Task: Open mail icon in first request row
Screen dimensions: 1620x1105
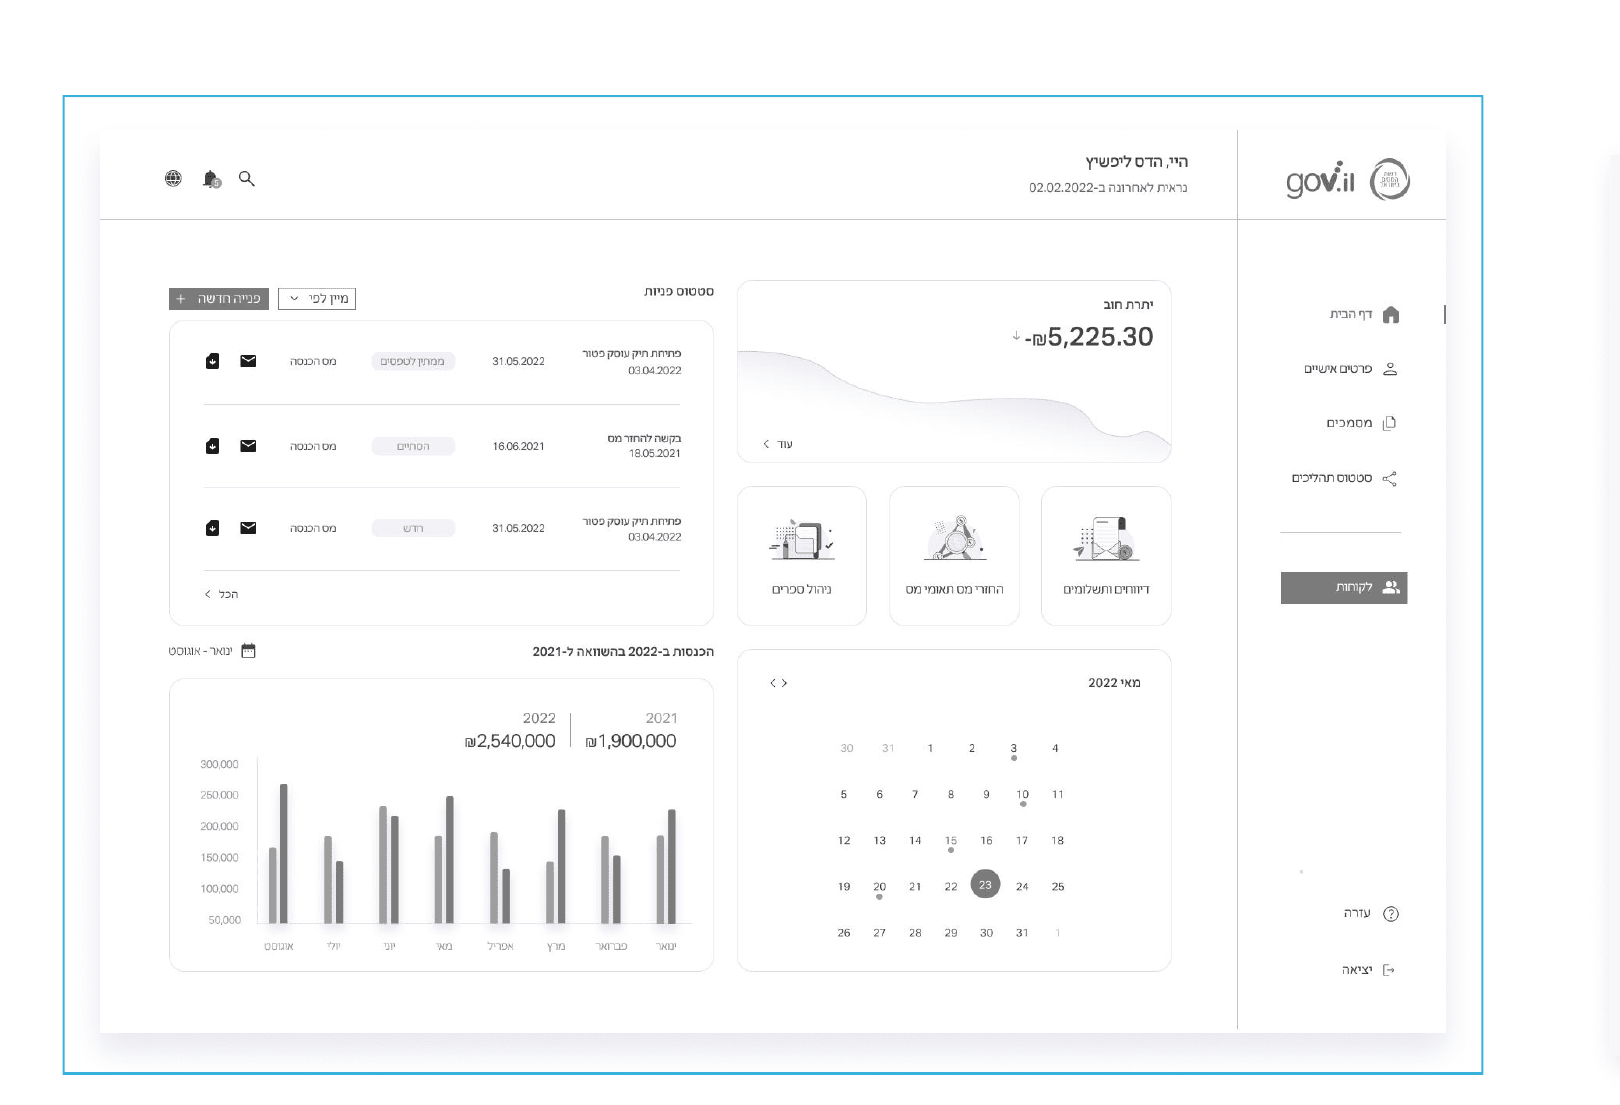Action: coord(248,361)
